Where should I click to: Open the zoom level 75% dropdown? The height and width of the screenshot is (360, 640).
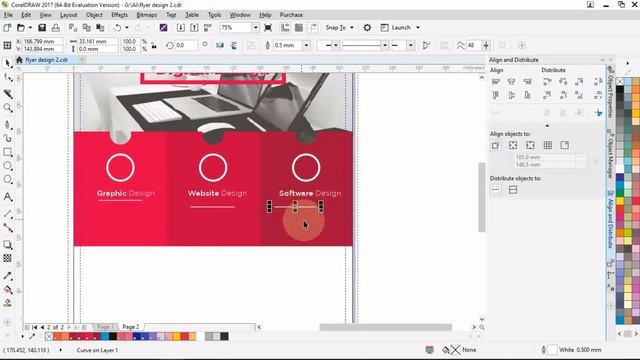pyautogui.click(x=255, y=28)
